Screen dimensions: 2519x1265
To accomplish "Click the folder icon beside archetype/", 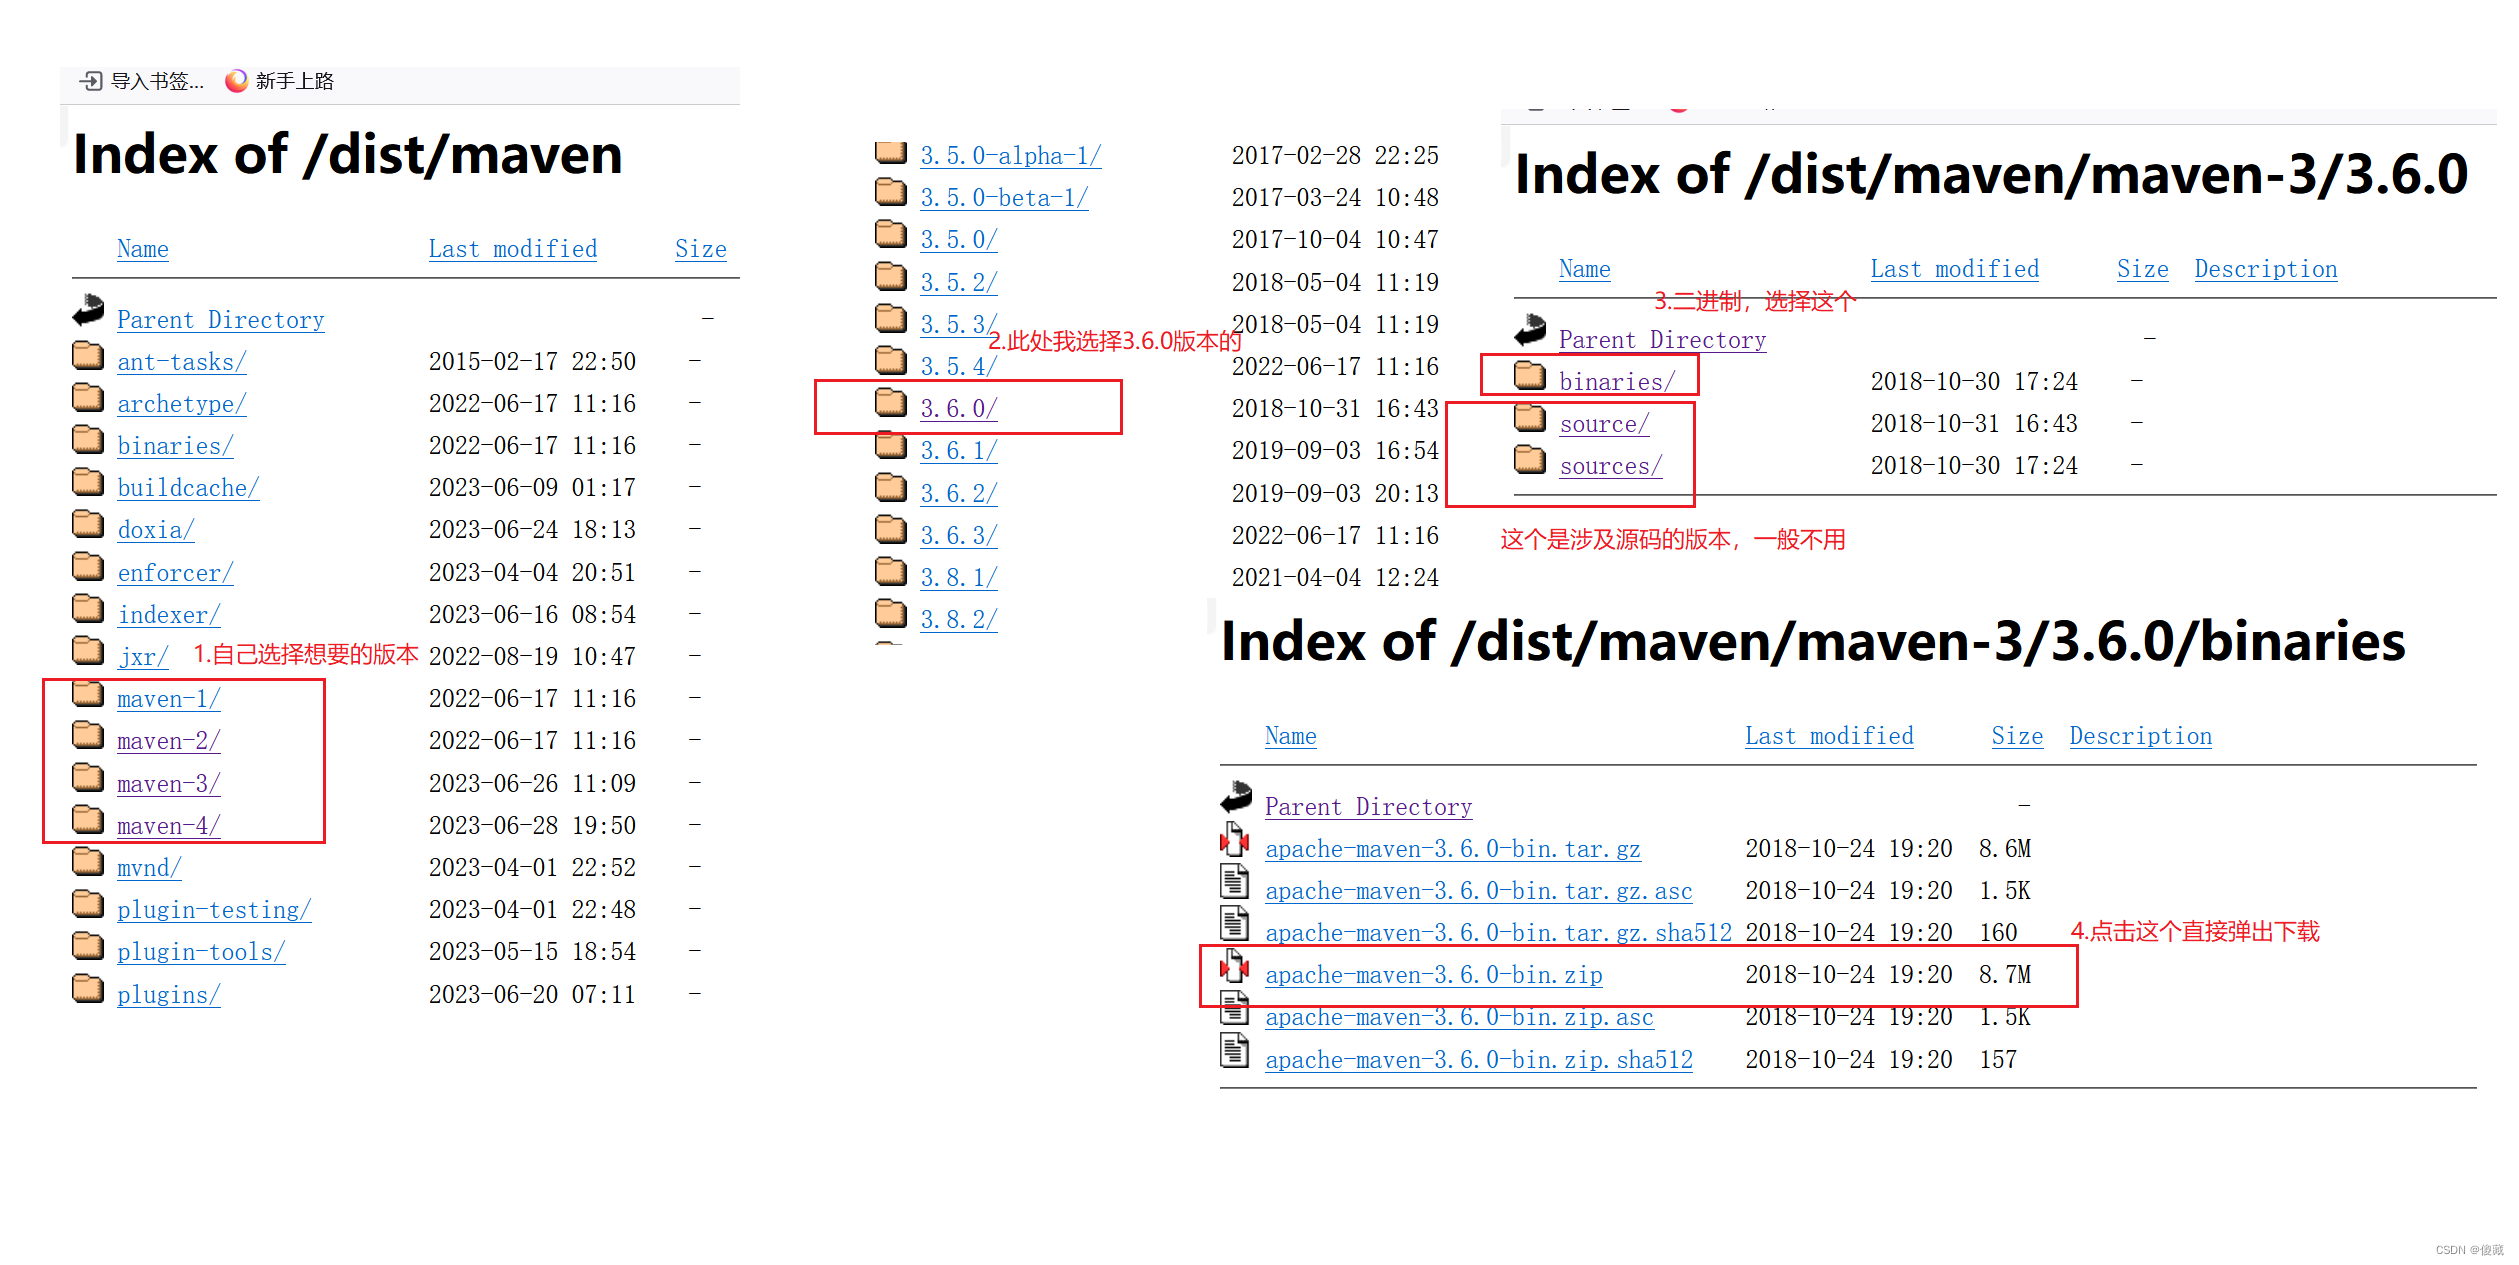I will 88,398.
